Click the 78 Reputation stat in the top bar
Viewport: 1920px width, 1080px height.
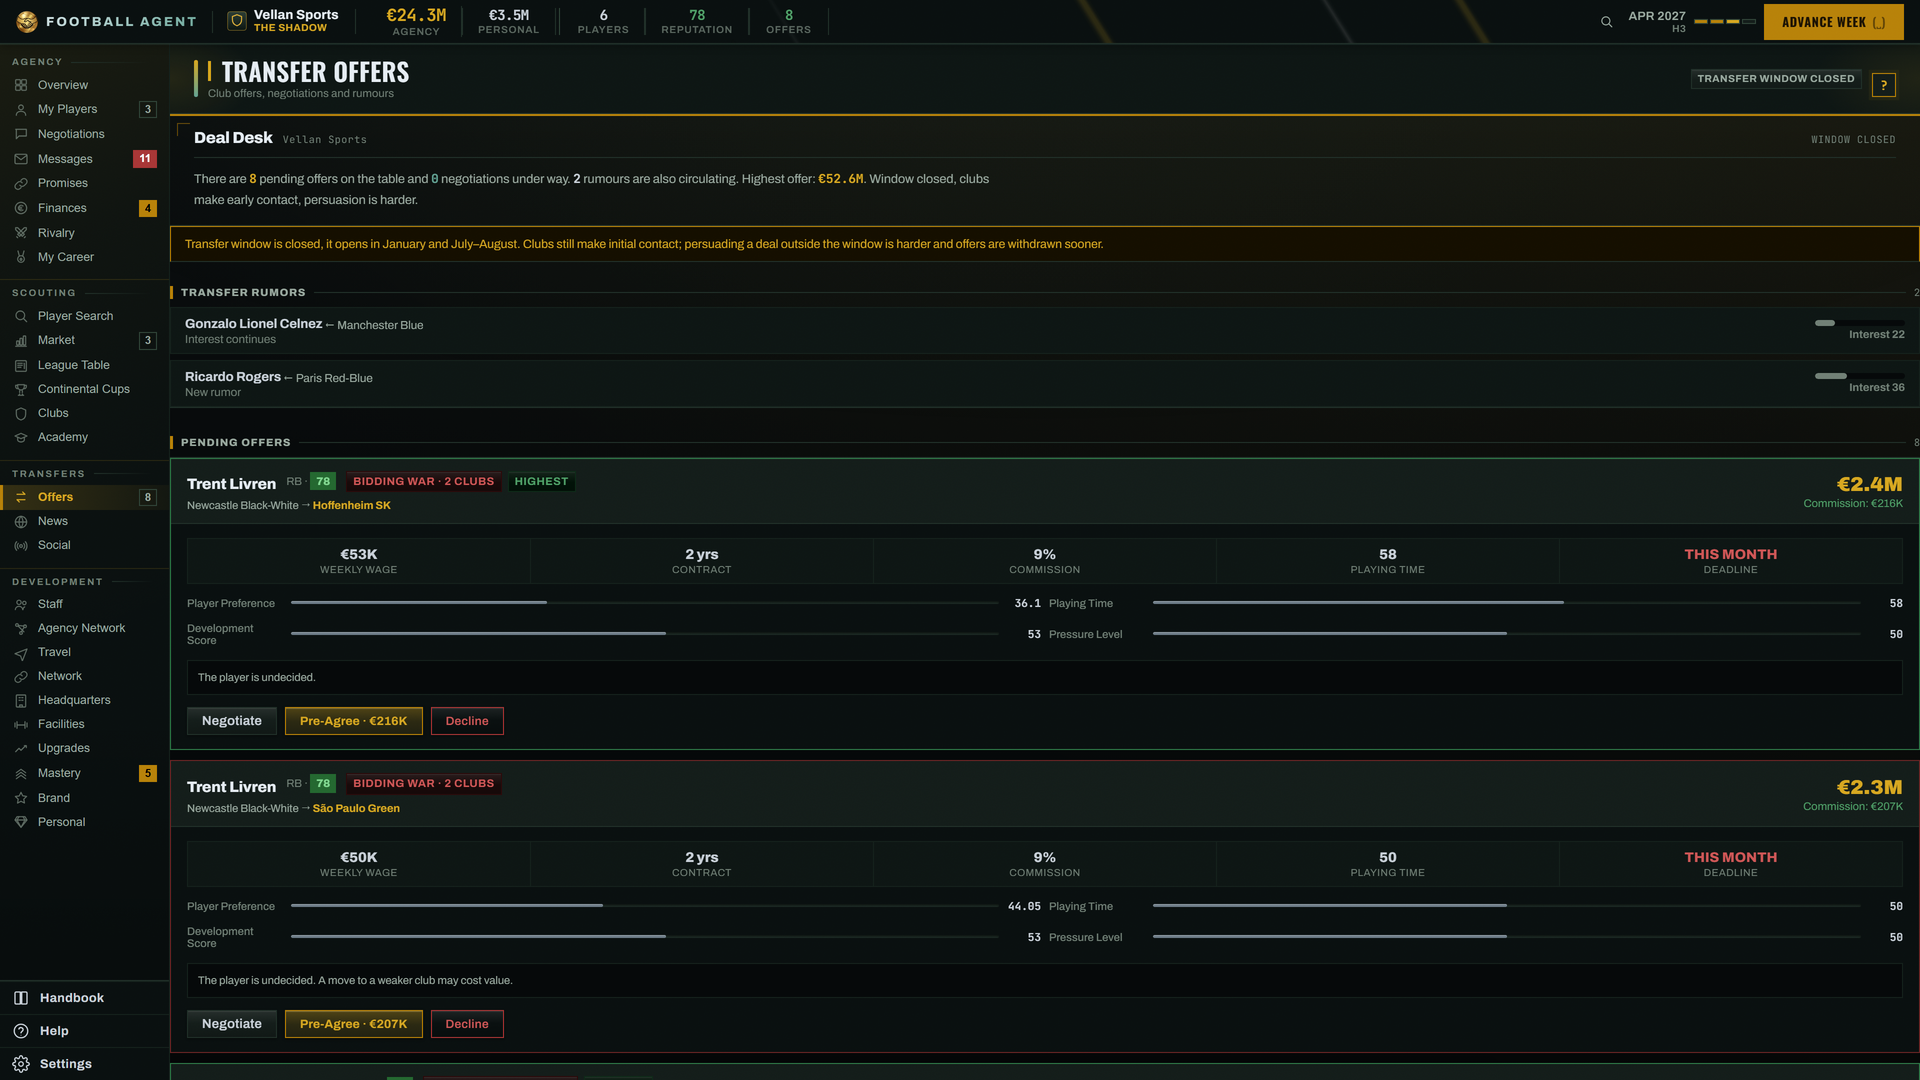pyautogui.click(x=696, y=21)
